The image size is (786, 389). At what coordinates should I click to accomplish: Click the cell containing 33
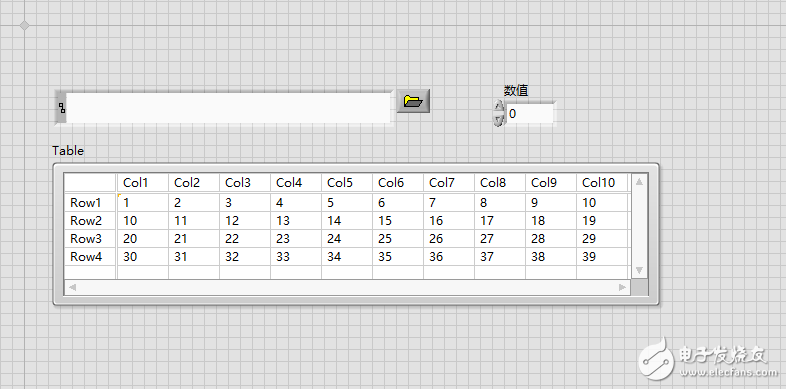tap(296, 257)
